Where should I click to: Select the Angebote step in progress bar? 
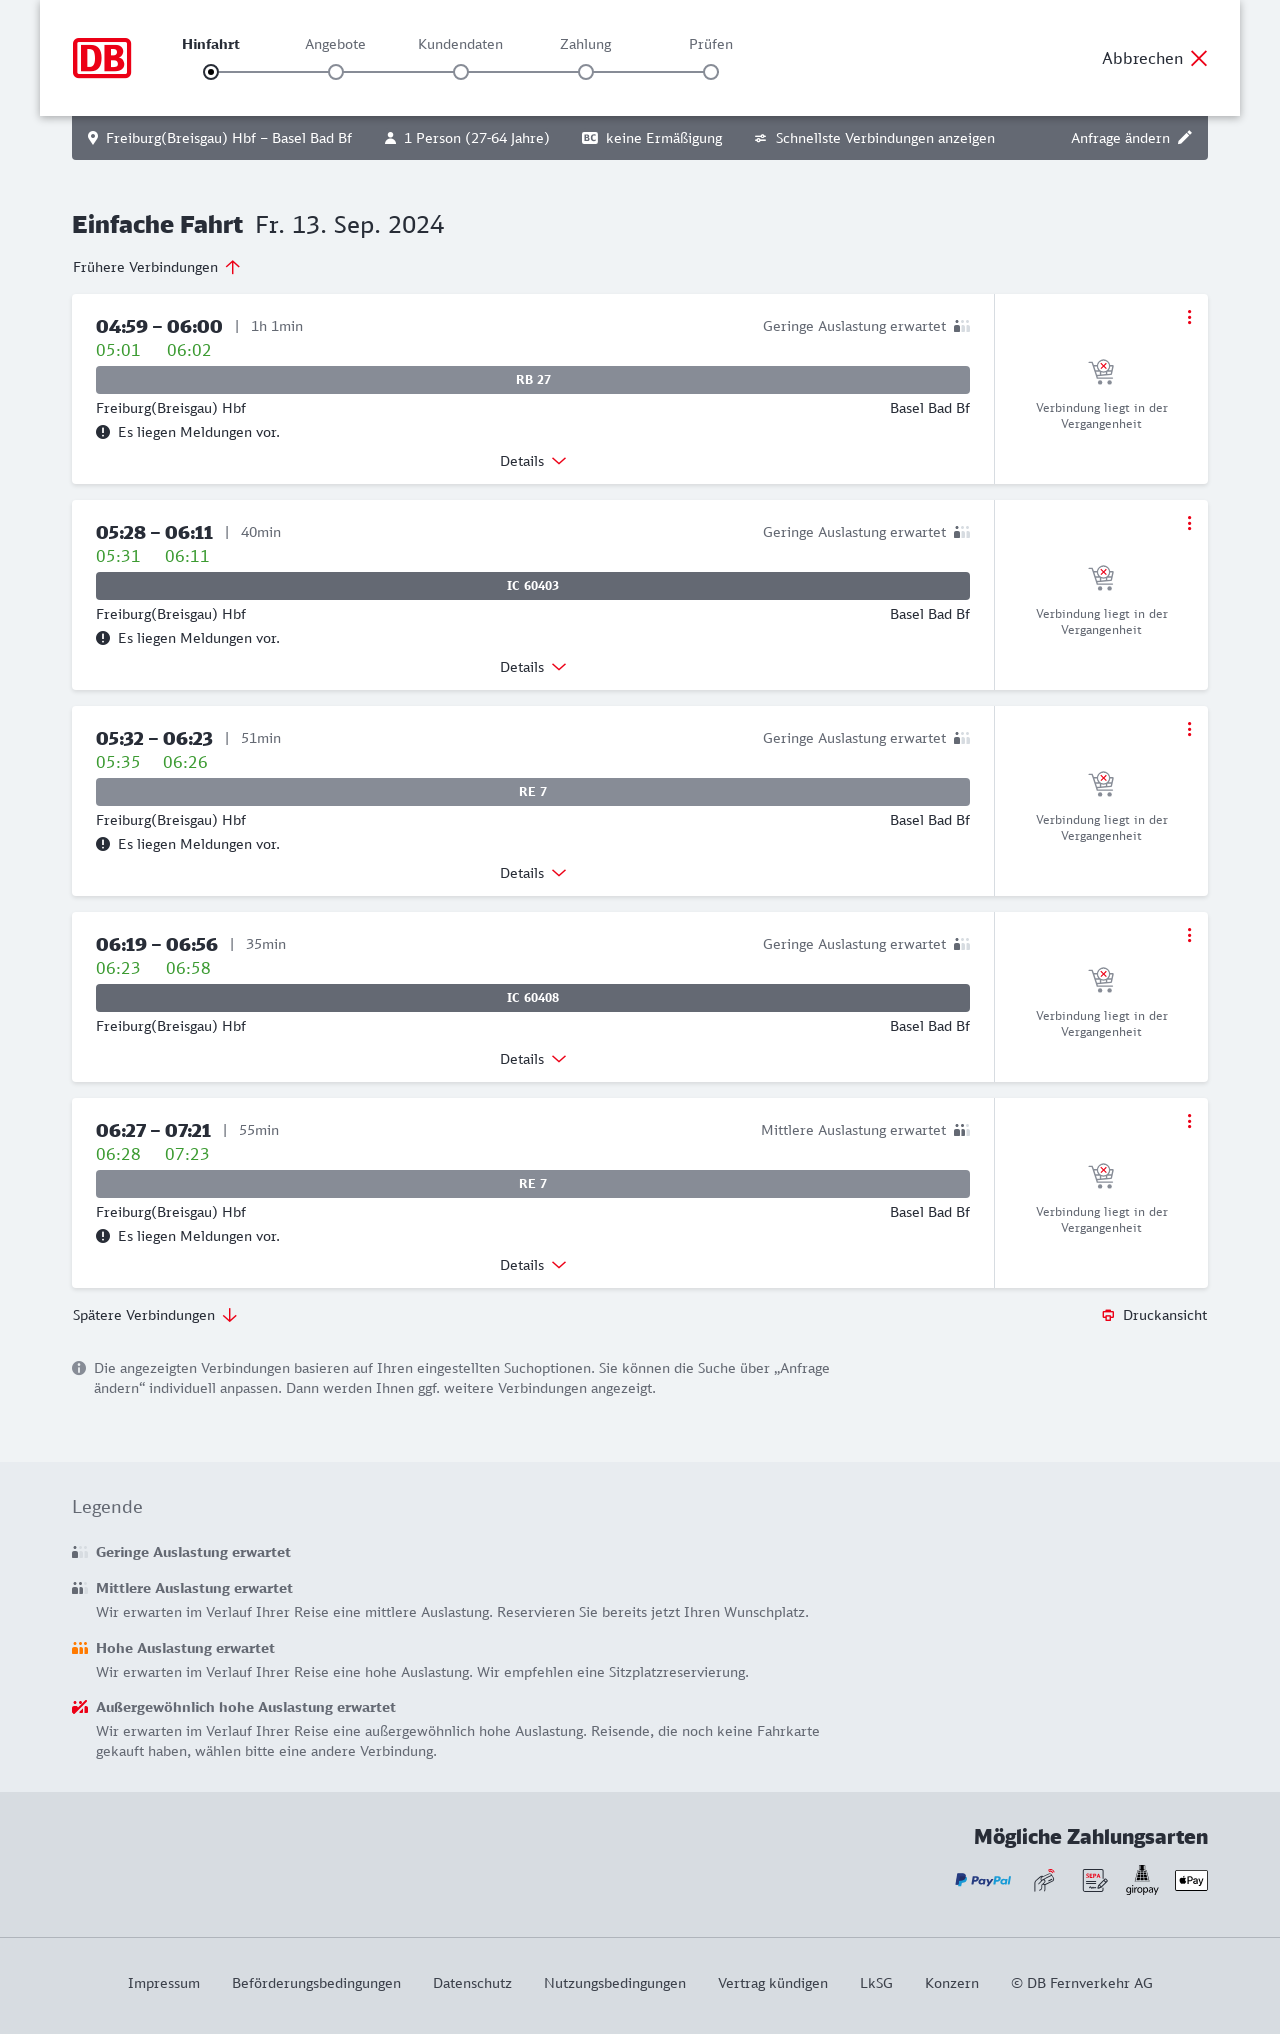click(336, 72)
